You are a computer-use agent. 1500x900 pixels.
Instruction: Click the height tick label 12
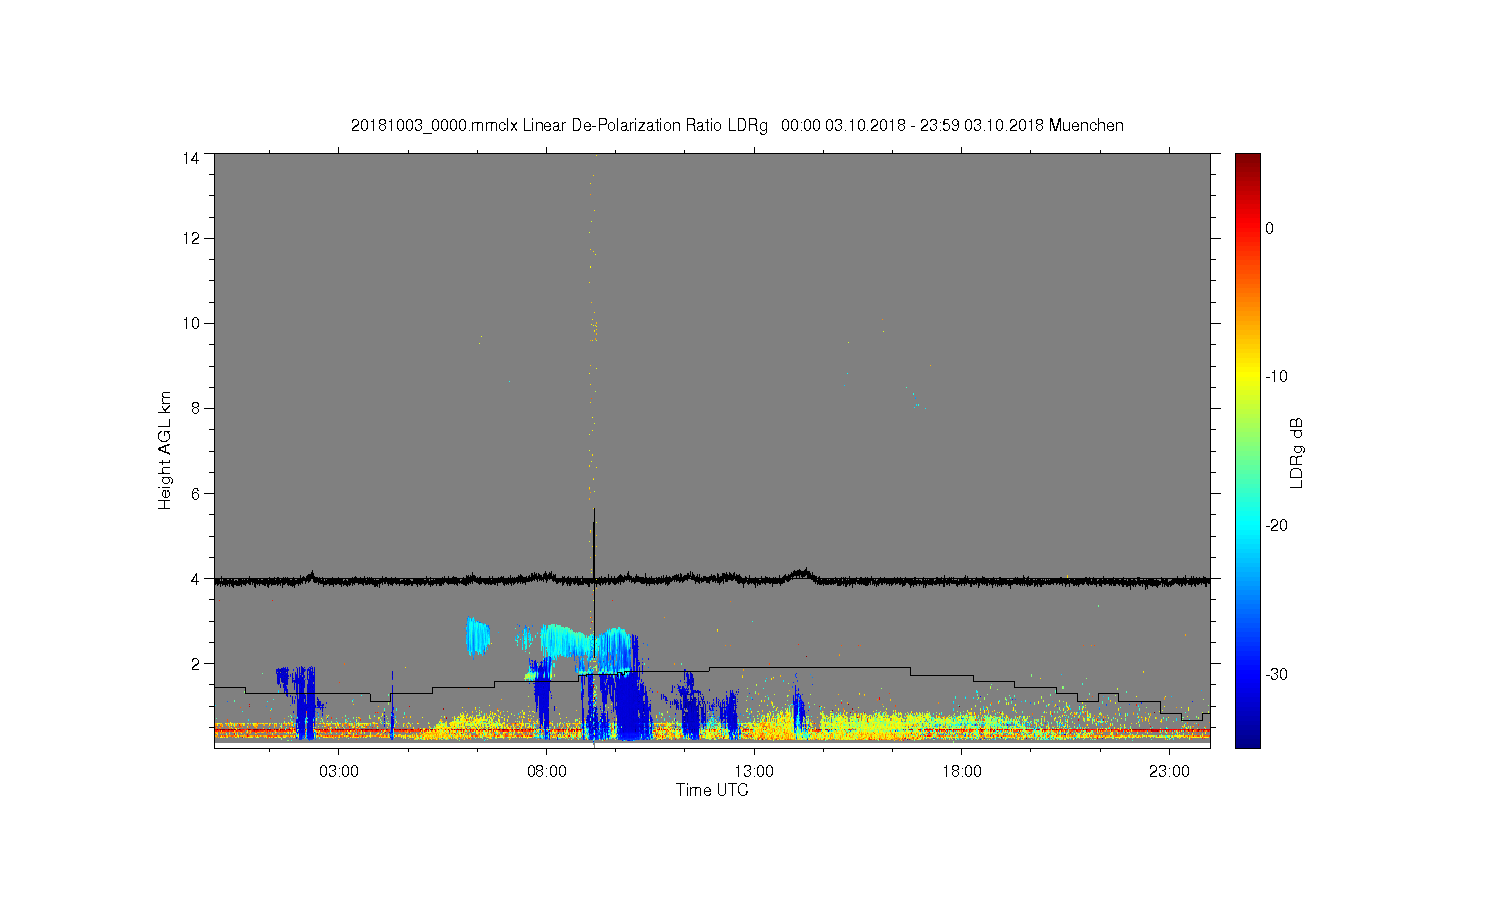[x=191, y=238]
